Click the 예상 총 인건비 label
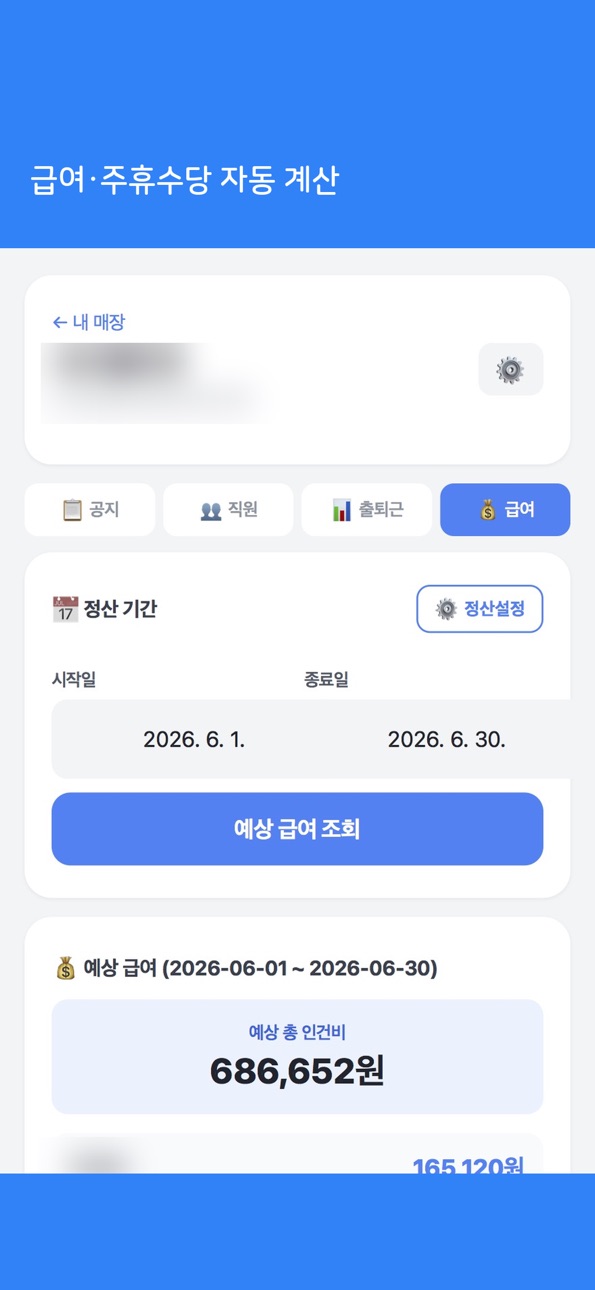Viewport: 595px width, 1290px height. pyautogui.click(x=297, y=1032)
